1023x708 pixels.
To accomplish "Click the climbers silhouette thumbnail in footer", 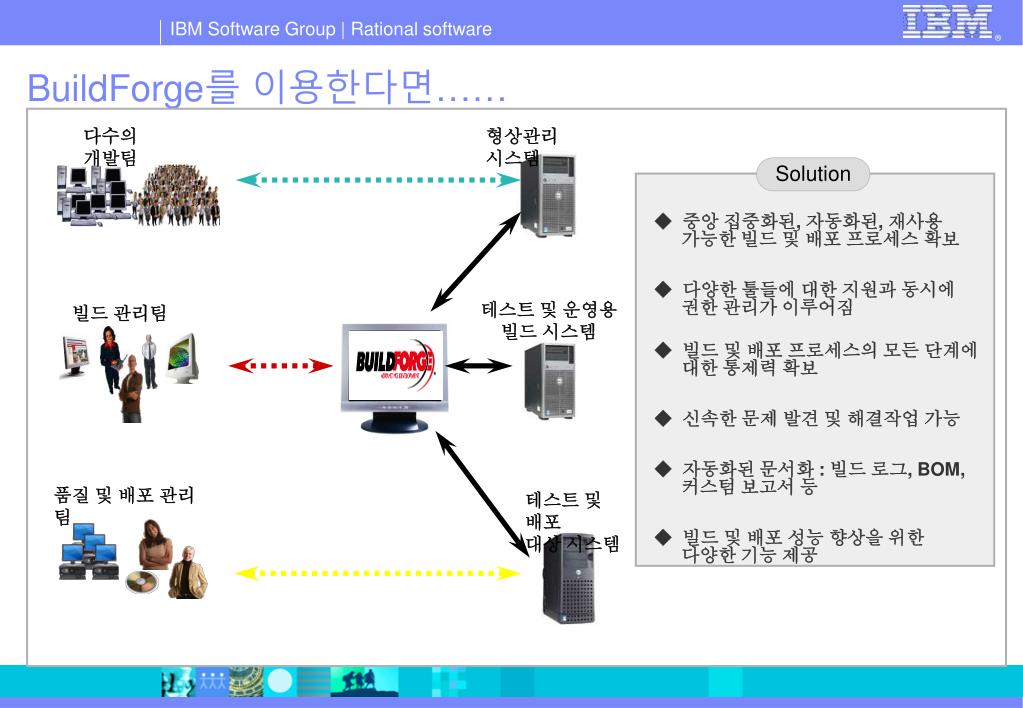I will coord(364,682).
